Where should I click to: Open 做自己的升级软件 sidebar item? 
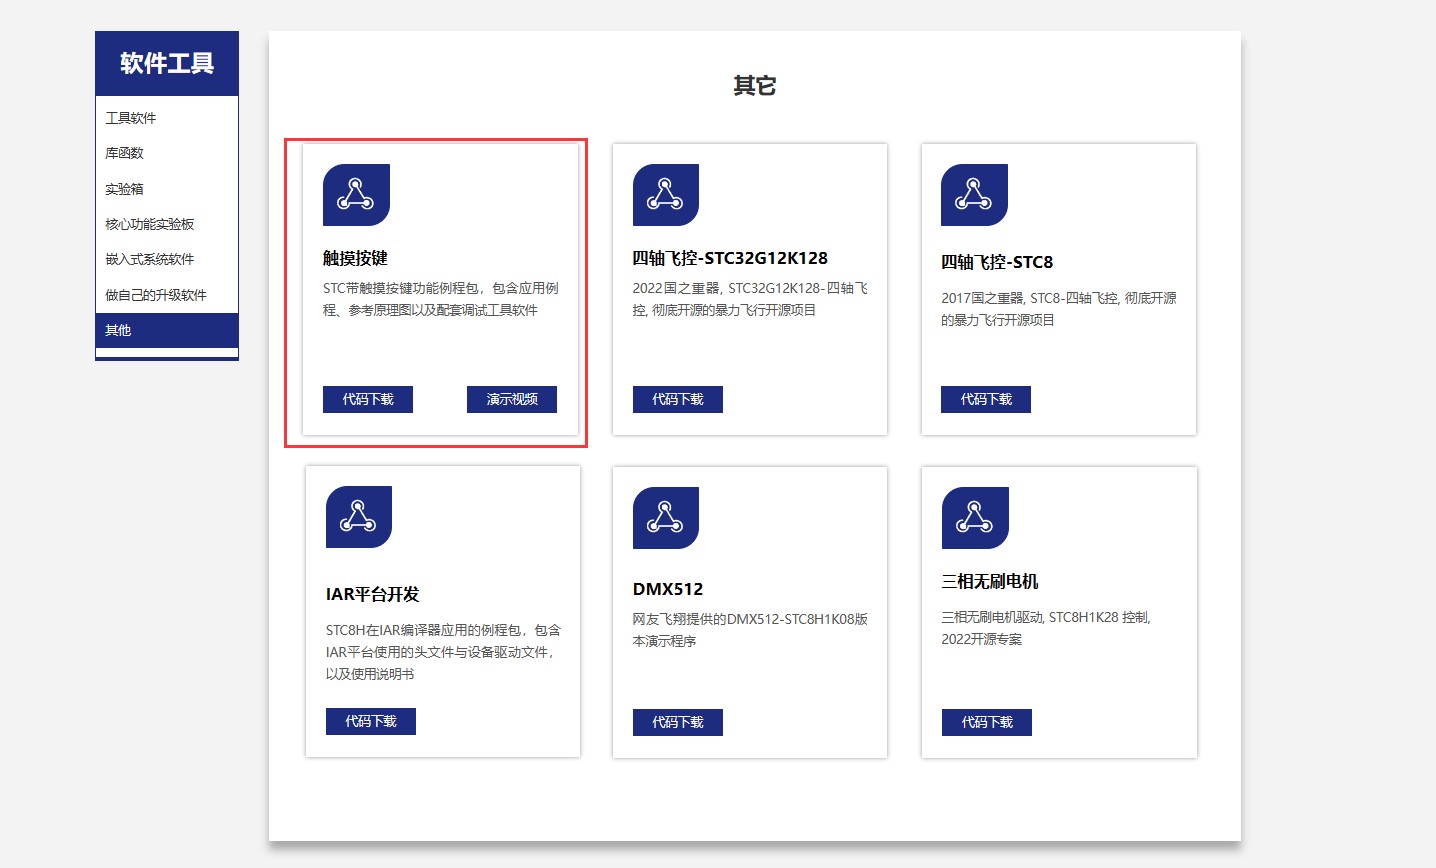[167, 295]
